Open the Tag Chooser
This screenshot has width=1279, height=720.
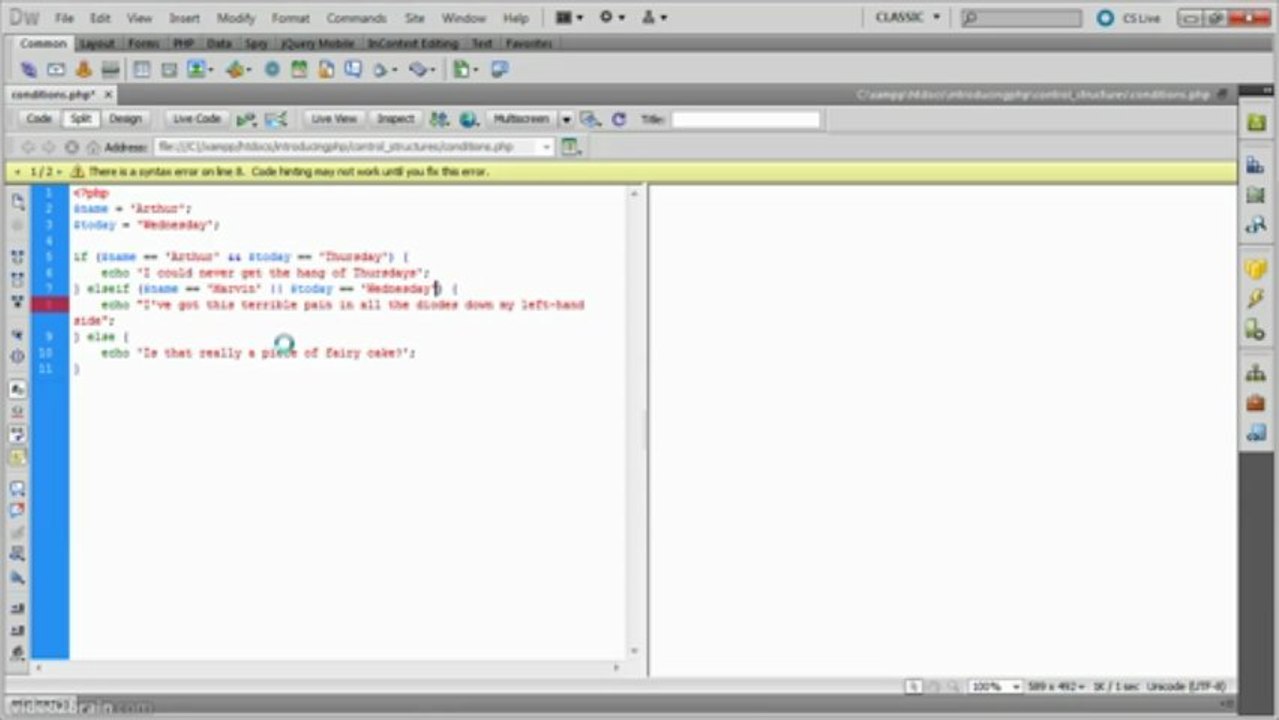click(499, 69)
